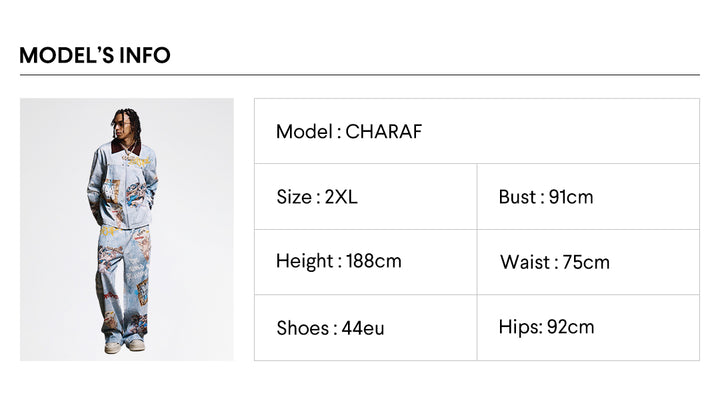Click the "Shoes" label

pyautogui.click(x=302, y=328)
